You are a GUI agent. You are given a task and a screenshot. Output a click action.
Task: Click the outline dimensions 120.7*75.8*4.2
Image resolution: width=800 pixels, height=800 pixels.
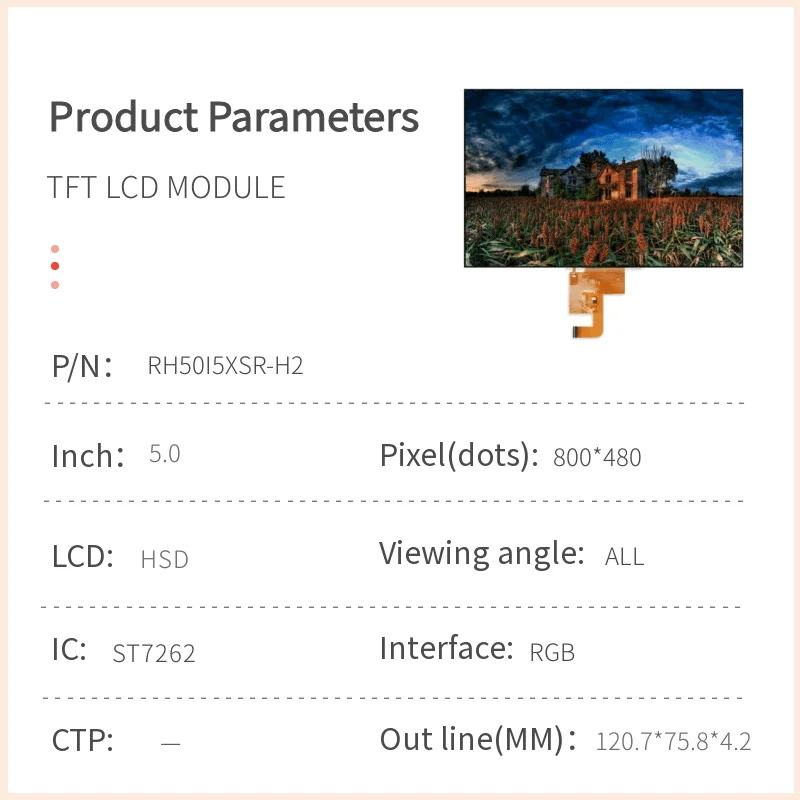point(673,742)
